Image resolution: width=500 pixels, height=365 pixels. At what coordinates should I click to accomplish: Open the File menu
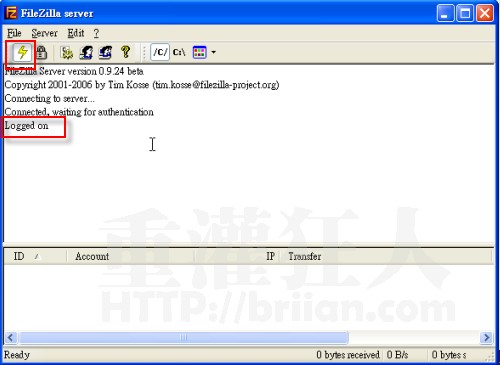14,33
